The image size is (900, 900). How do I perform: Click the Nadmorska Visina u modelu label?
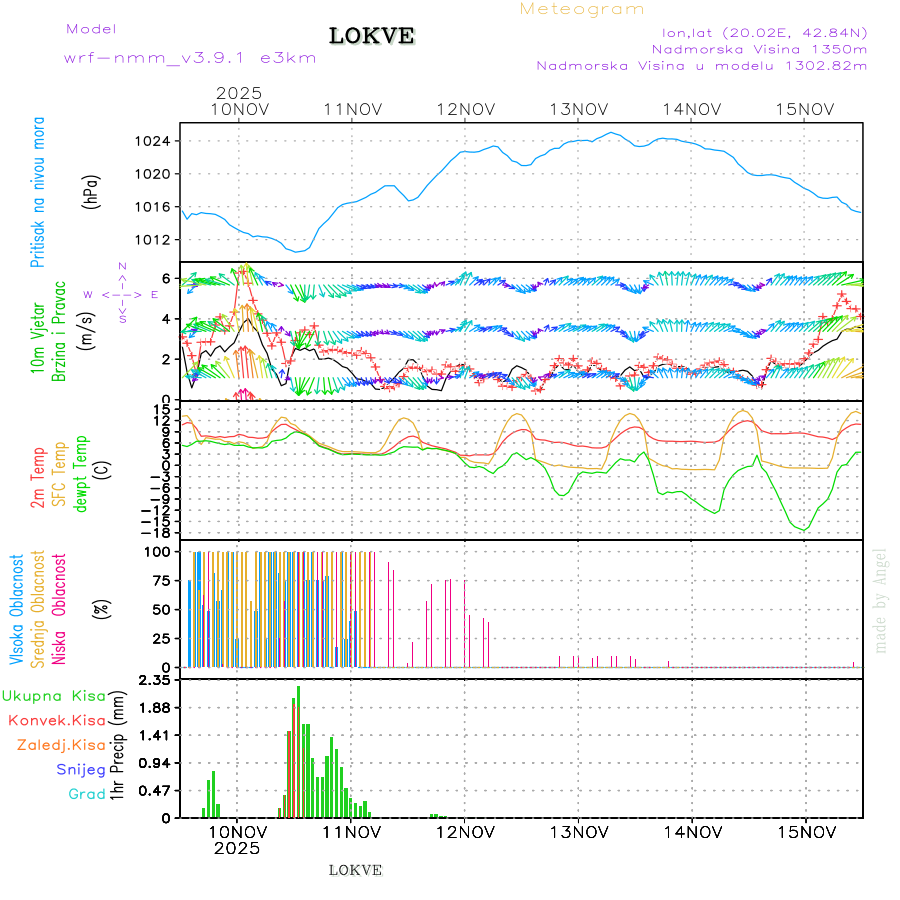[x=701, y=66]
